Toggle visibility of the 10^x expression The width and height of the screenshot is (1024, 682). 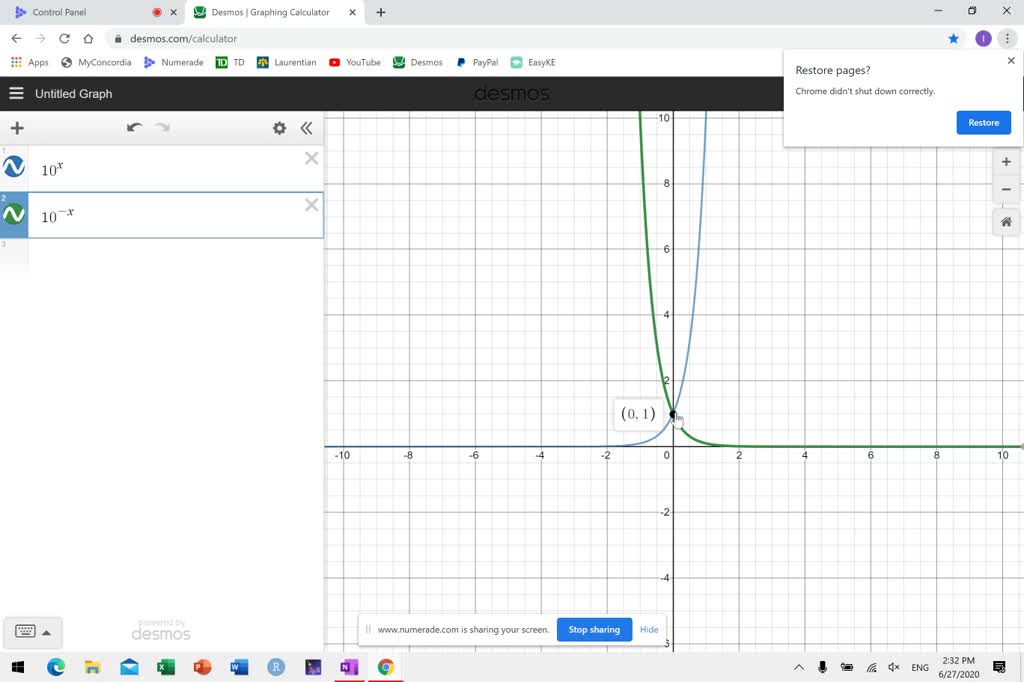13,167
